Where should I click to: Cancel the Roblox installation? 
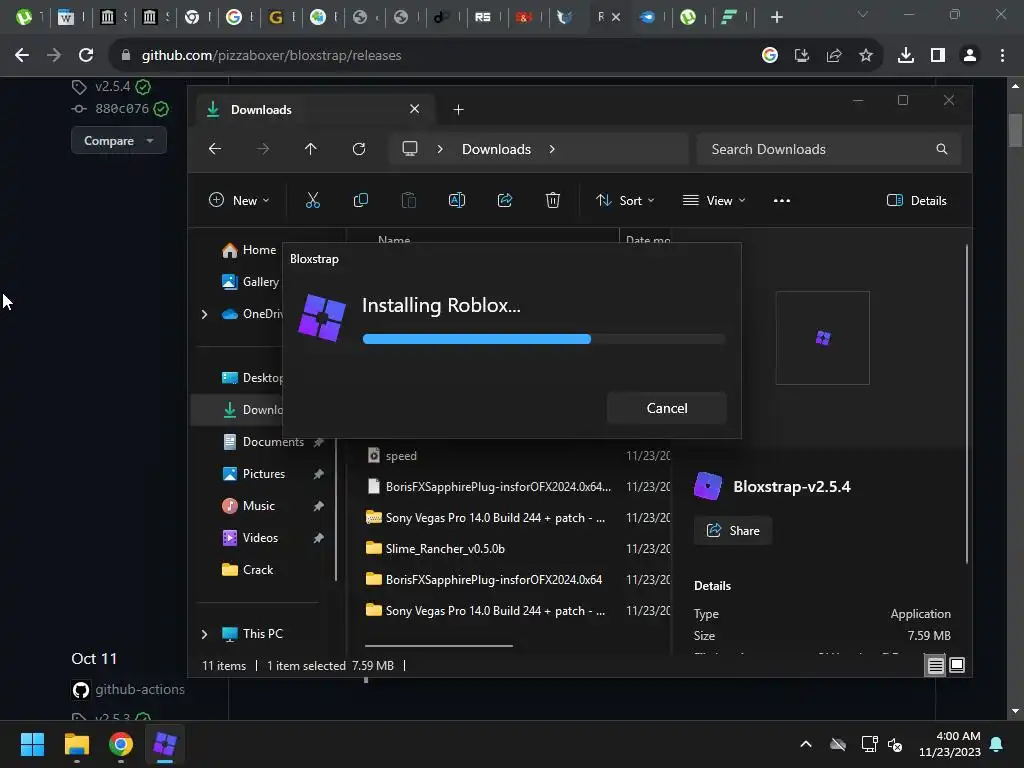click(x=666, y=408)
